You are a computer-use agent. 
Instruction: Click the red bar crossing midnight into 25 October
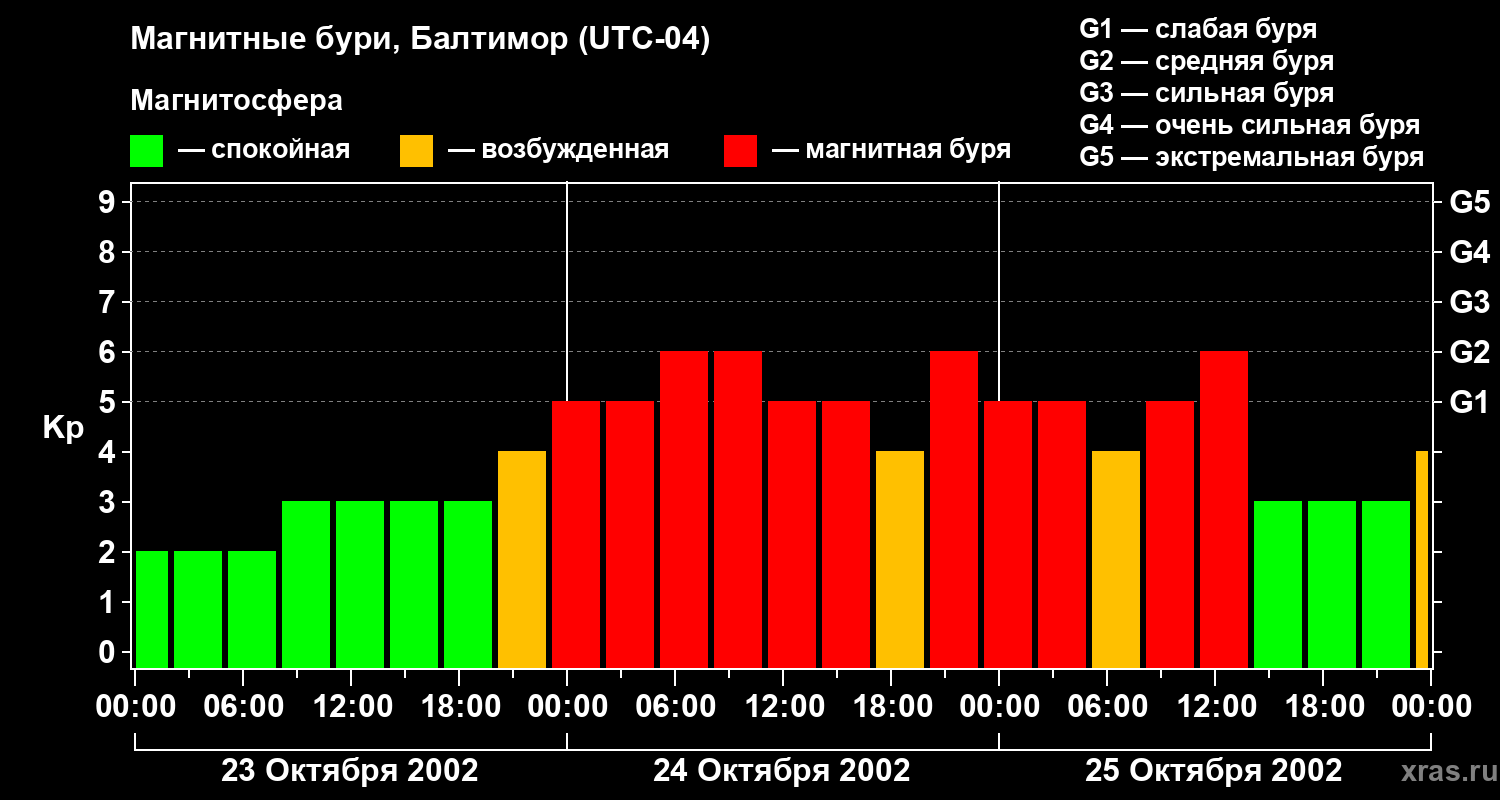click(1008, 535)
